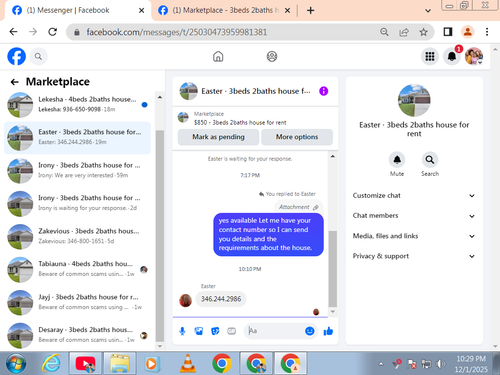The height and width of the screenshot is (375, 500).
Task: Open the tab search dropdown arrow
Action: 428,11
